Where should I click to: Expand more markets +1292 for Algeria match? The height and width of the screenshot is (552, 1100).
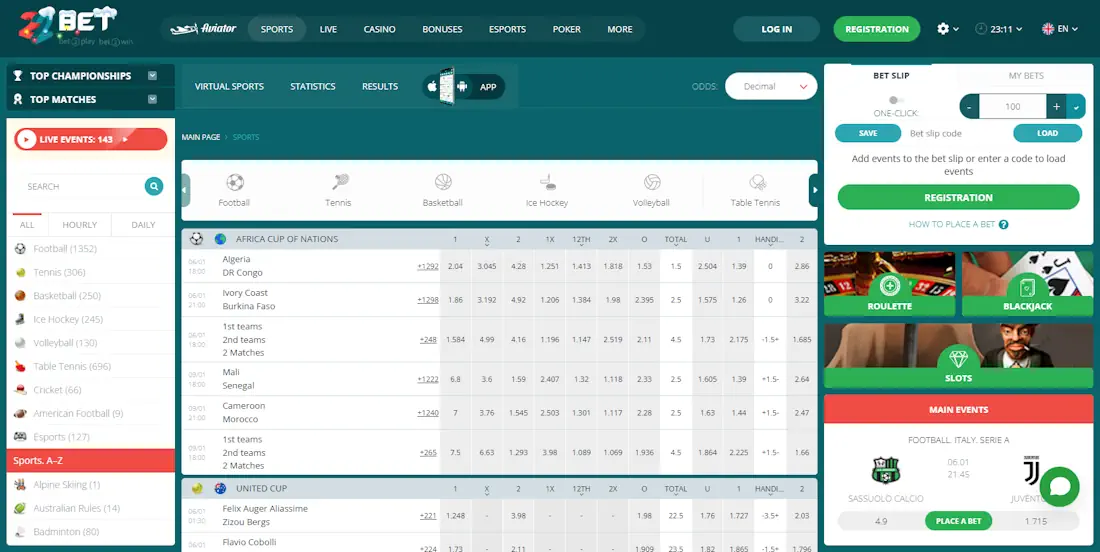tap(427, 266)
